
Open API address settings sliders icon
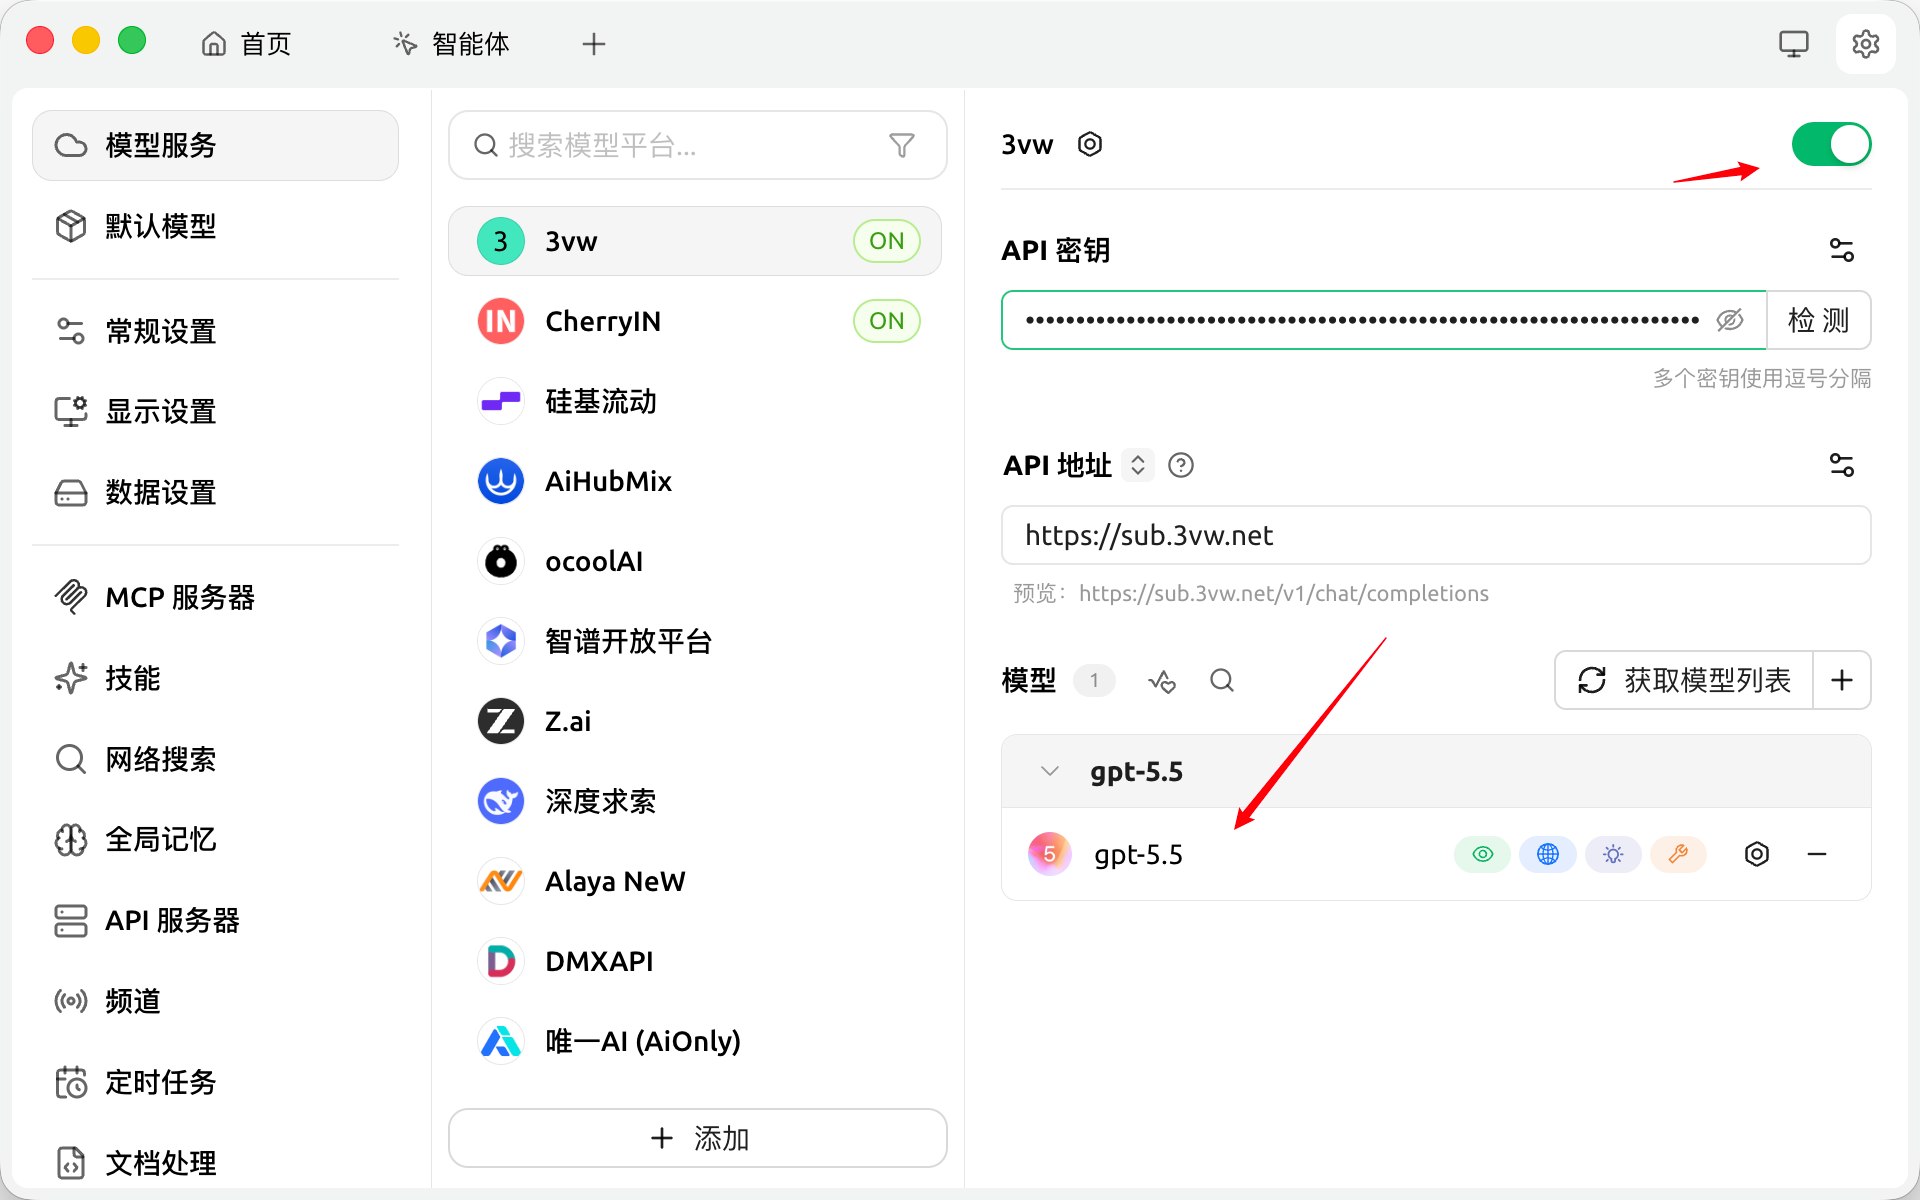click(x=1841, y=465)
